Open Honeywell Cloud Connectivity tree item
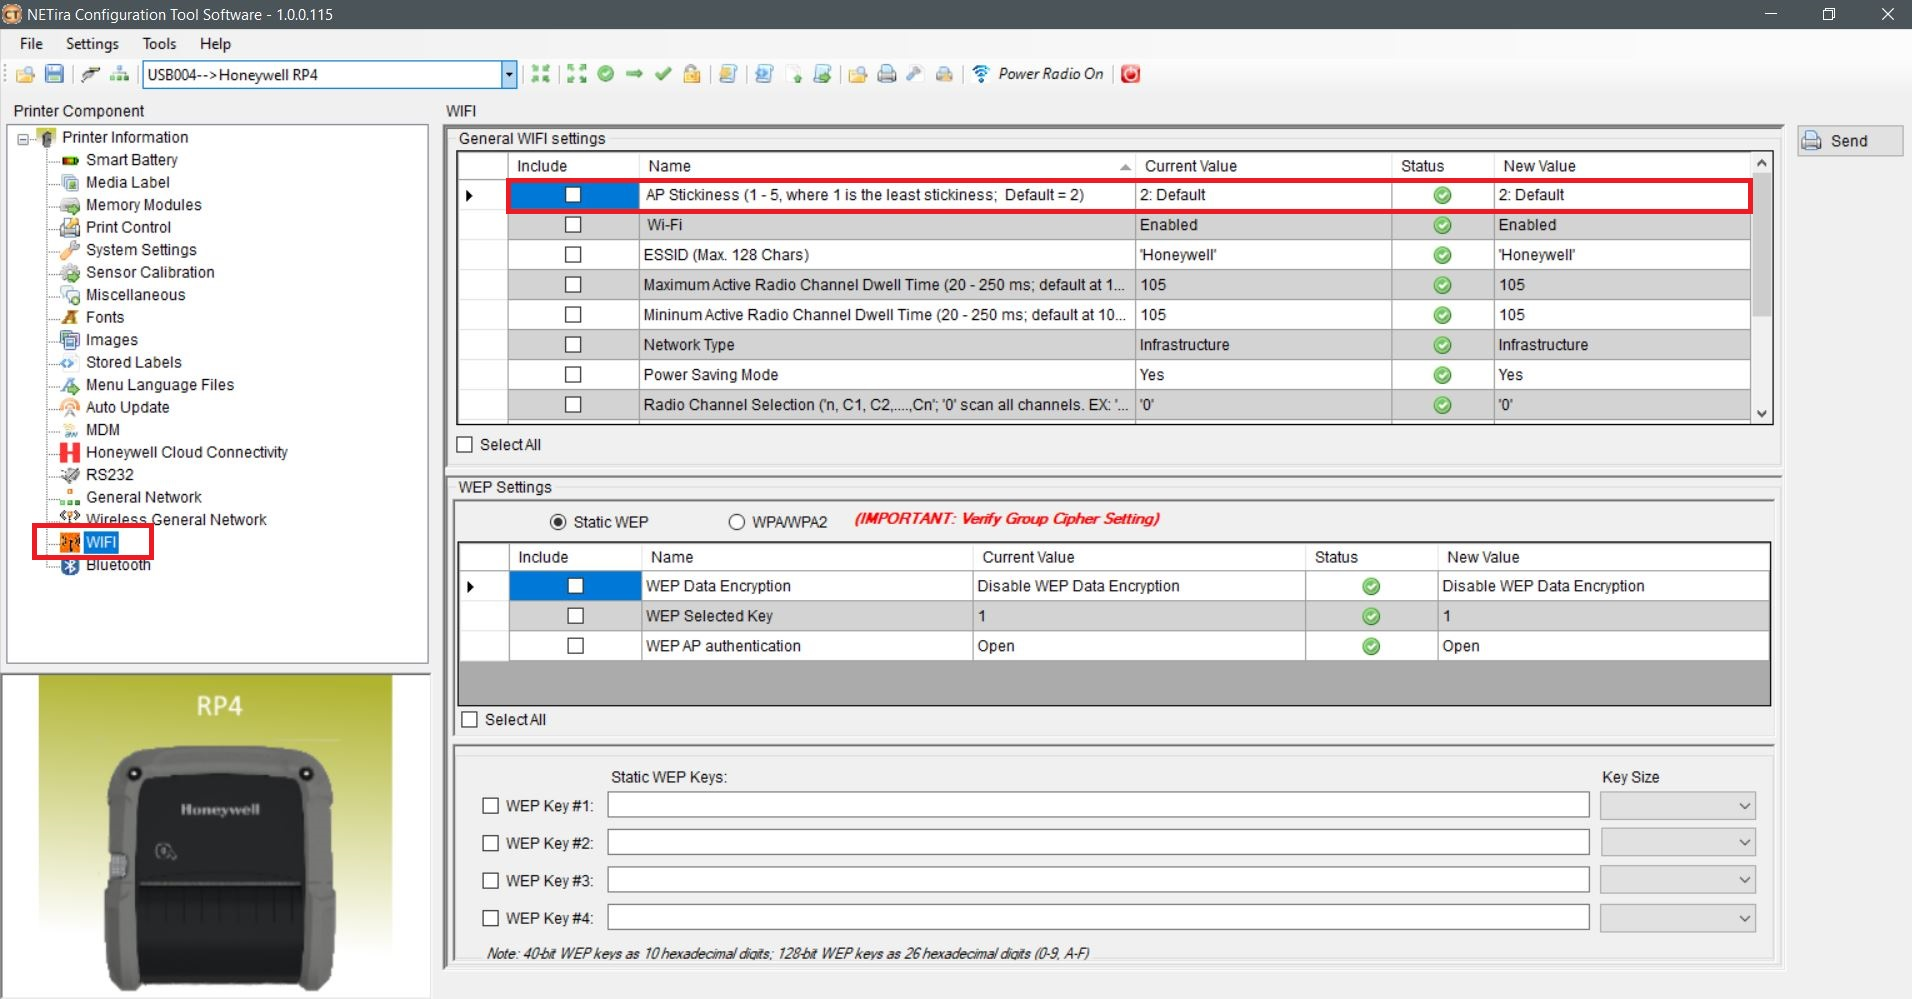 click(x=187, y=452)
